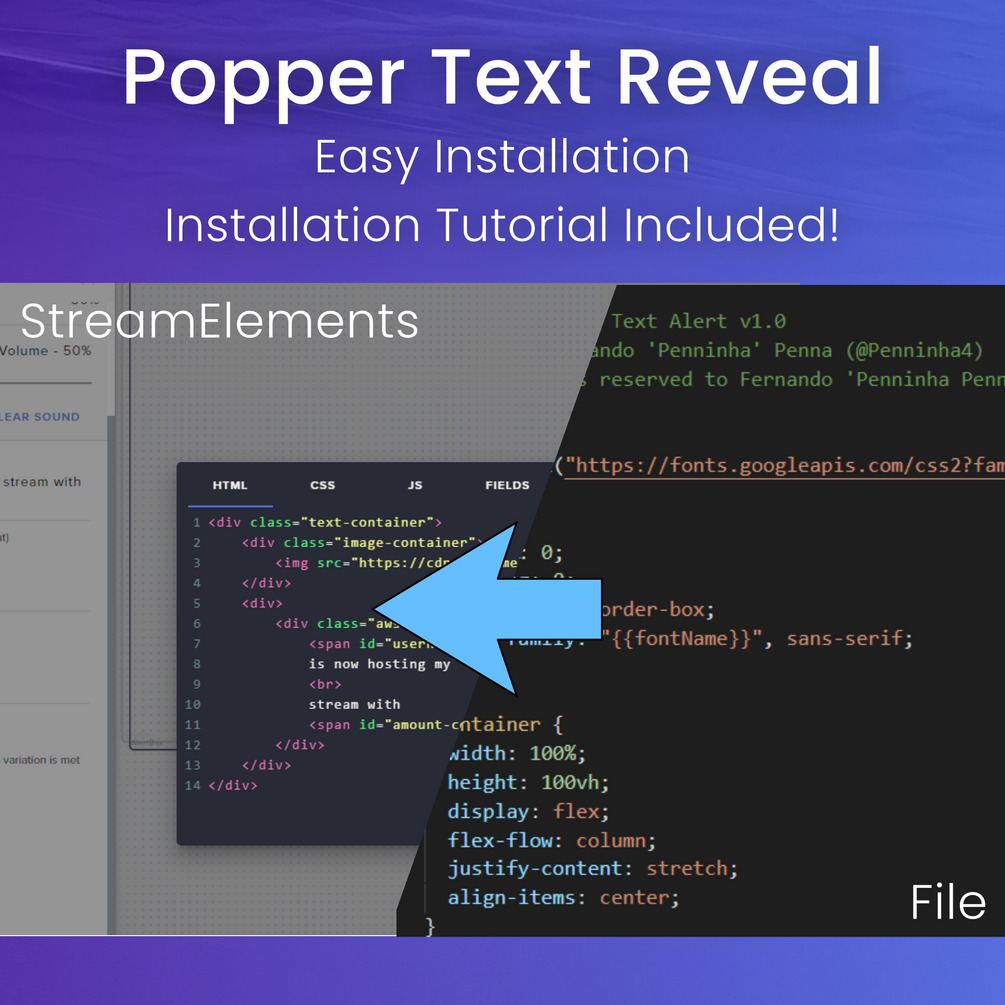Click the closing </div> on line 4
The width and height of the screenshot is (1005, 1005).
[267, 583]
